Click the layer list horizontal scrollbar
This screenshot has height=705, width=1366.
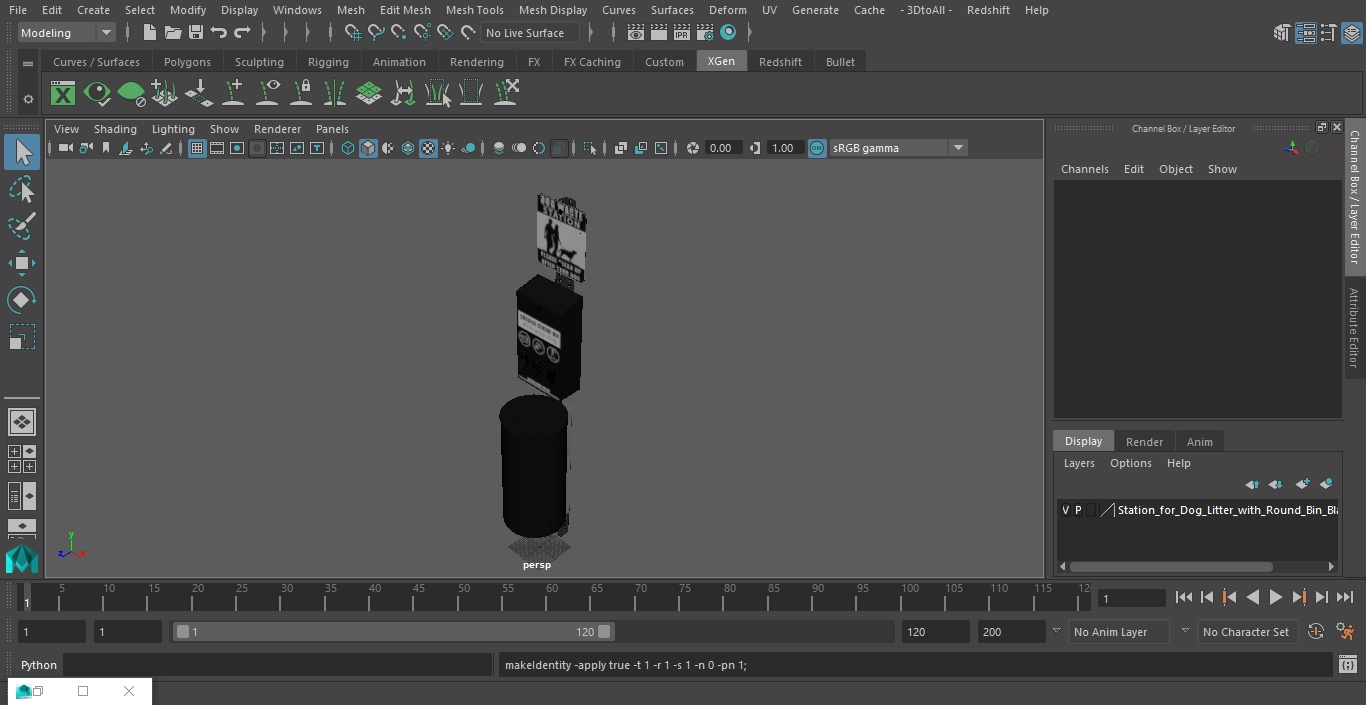click(x=1171, y=567)
